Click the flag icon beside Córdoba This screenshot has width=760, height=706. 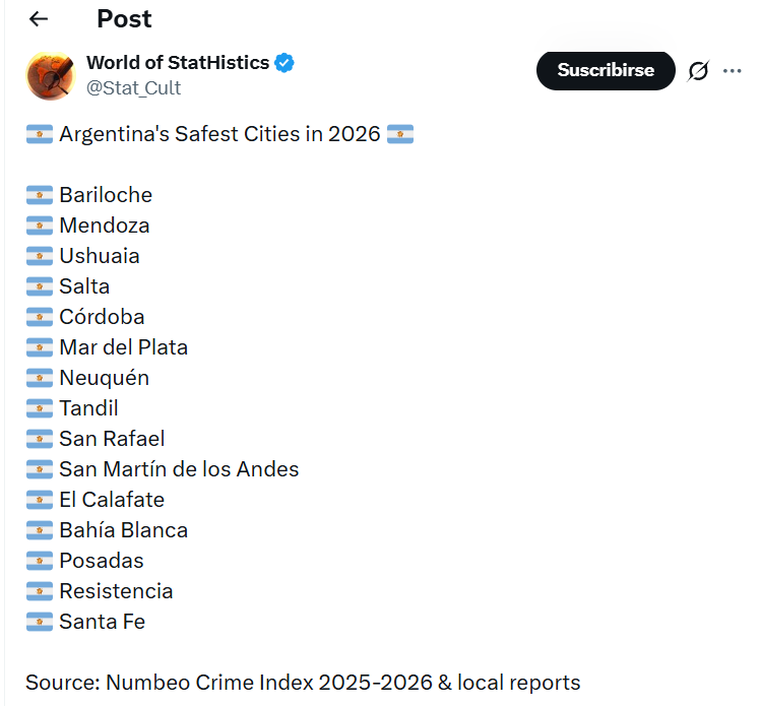39,317
